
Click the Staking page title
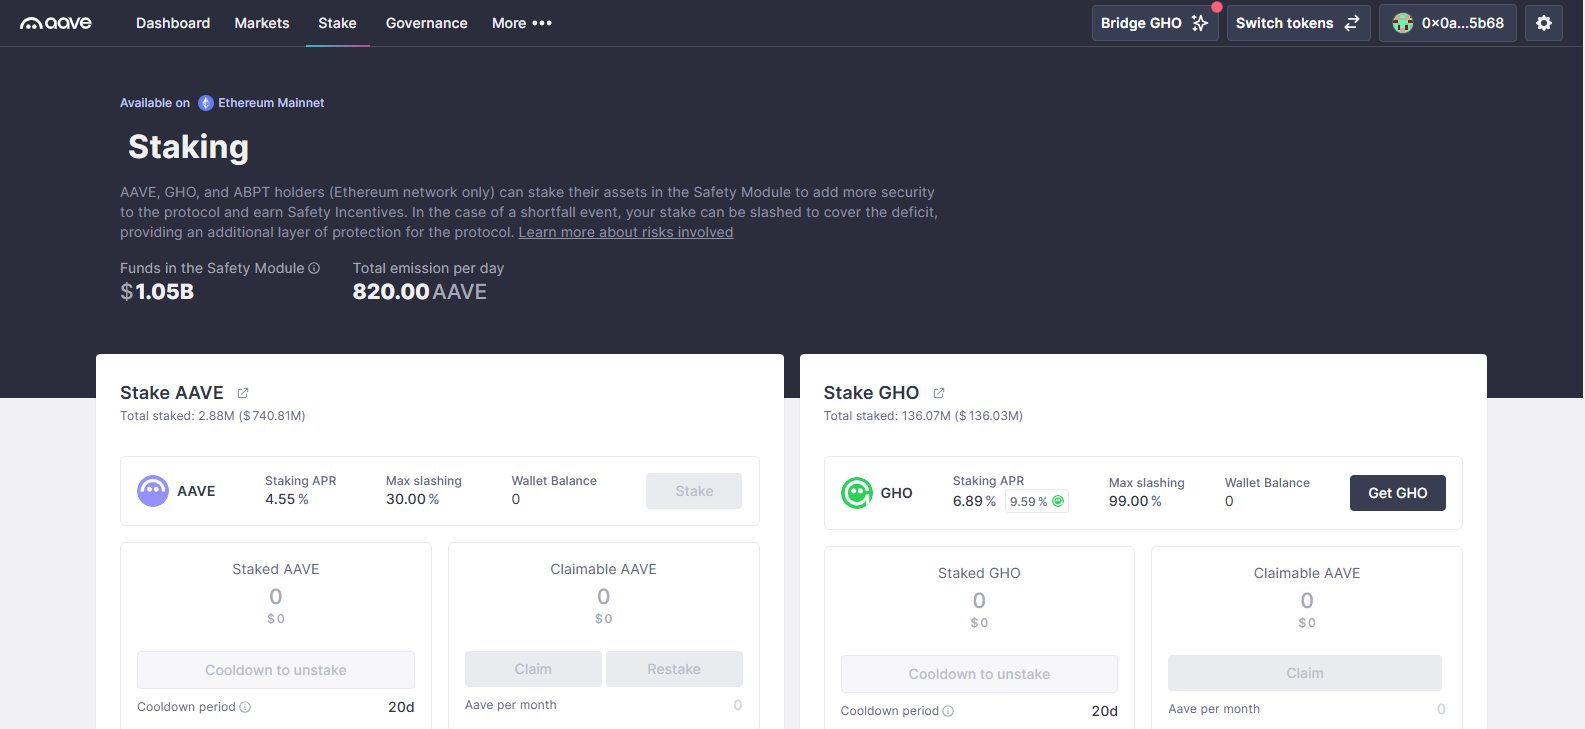(188, 147)
